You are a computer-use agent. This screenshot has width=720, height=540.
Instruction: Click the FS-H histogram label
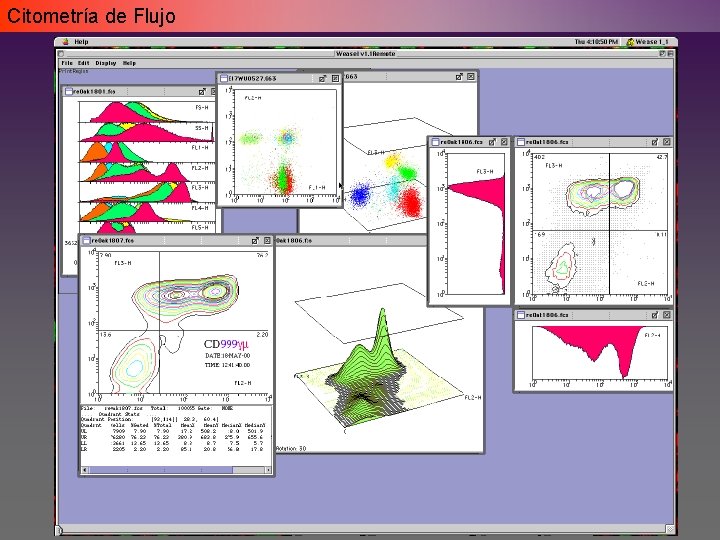tap(202, 107)
